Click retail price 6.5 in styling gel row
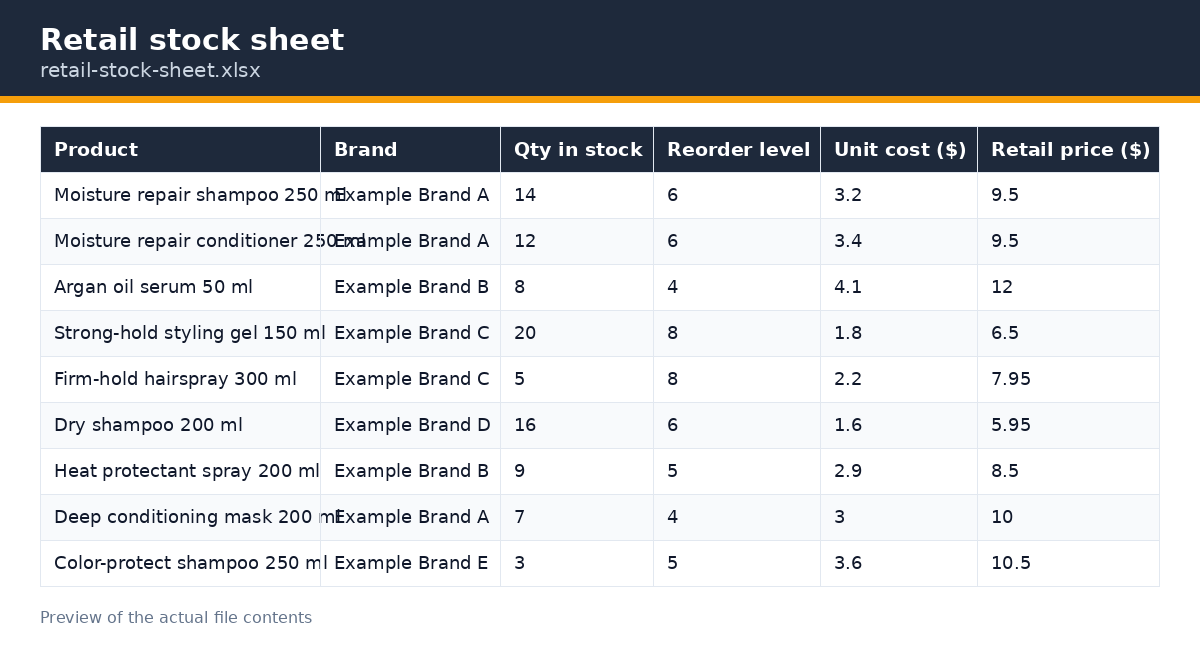The image size is (1200, 656). point(1068,334)
